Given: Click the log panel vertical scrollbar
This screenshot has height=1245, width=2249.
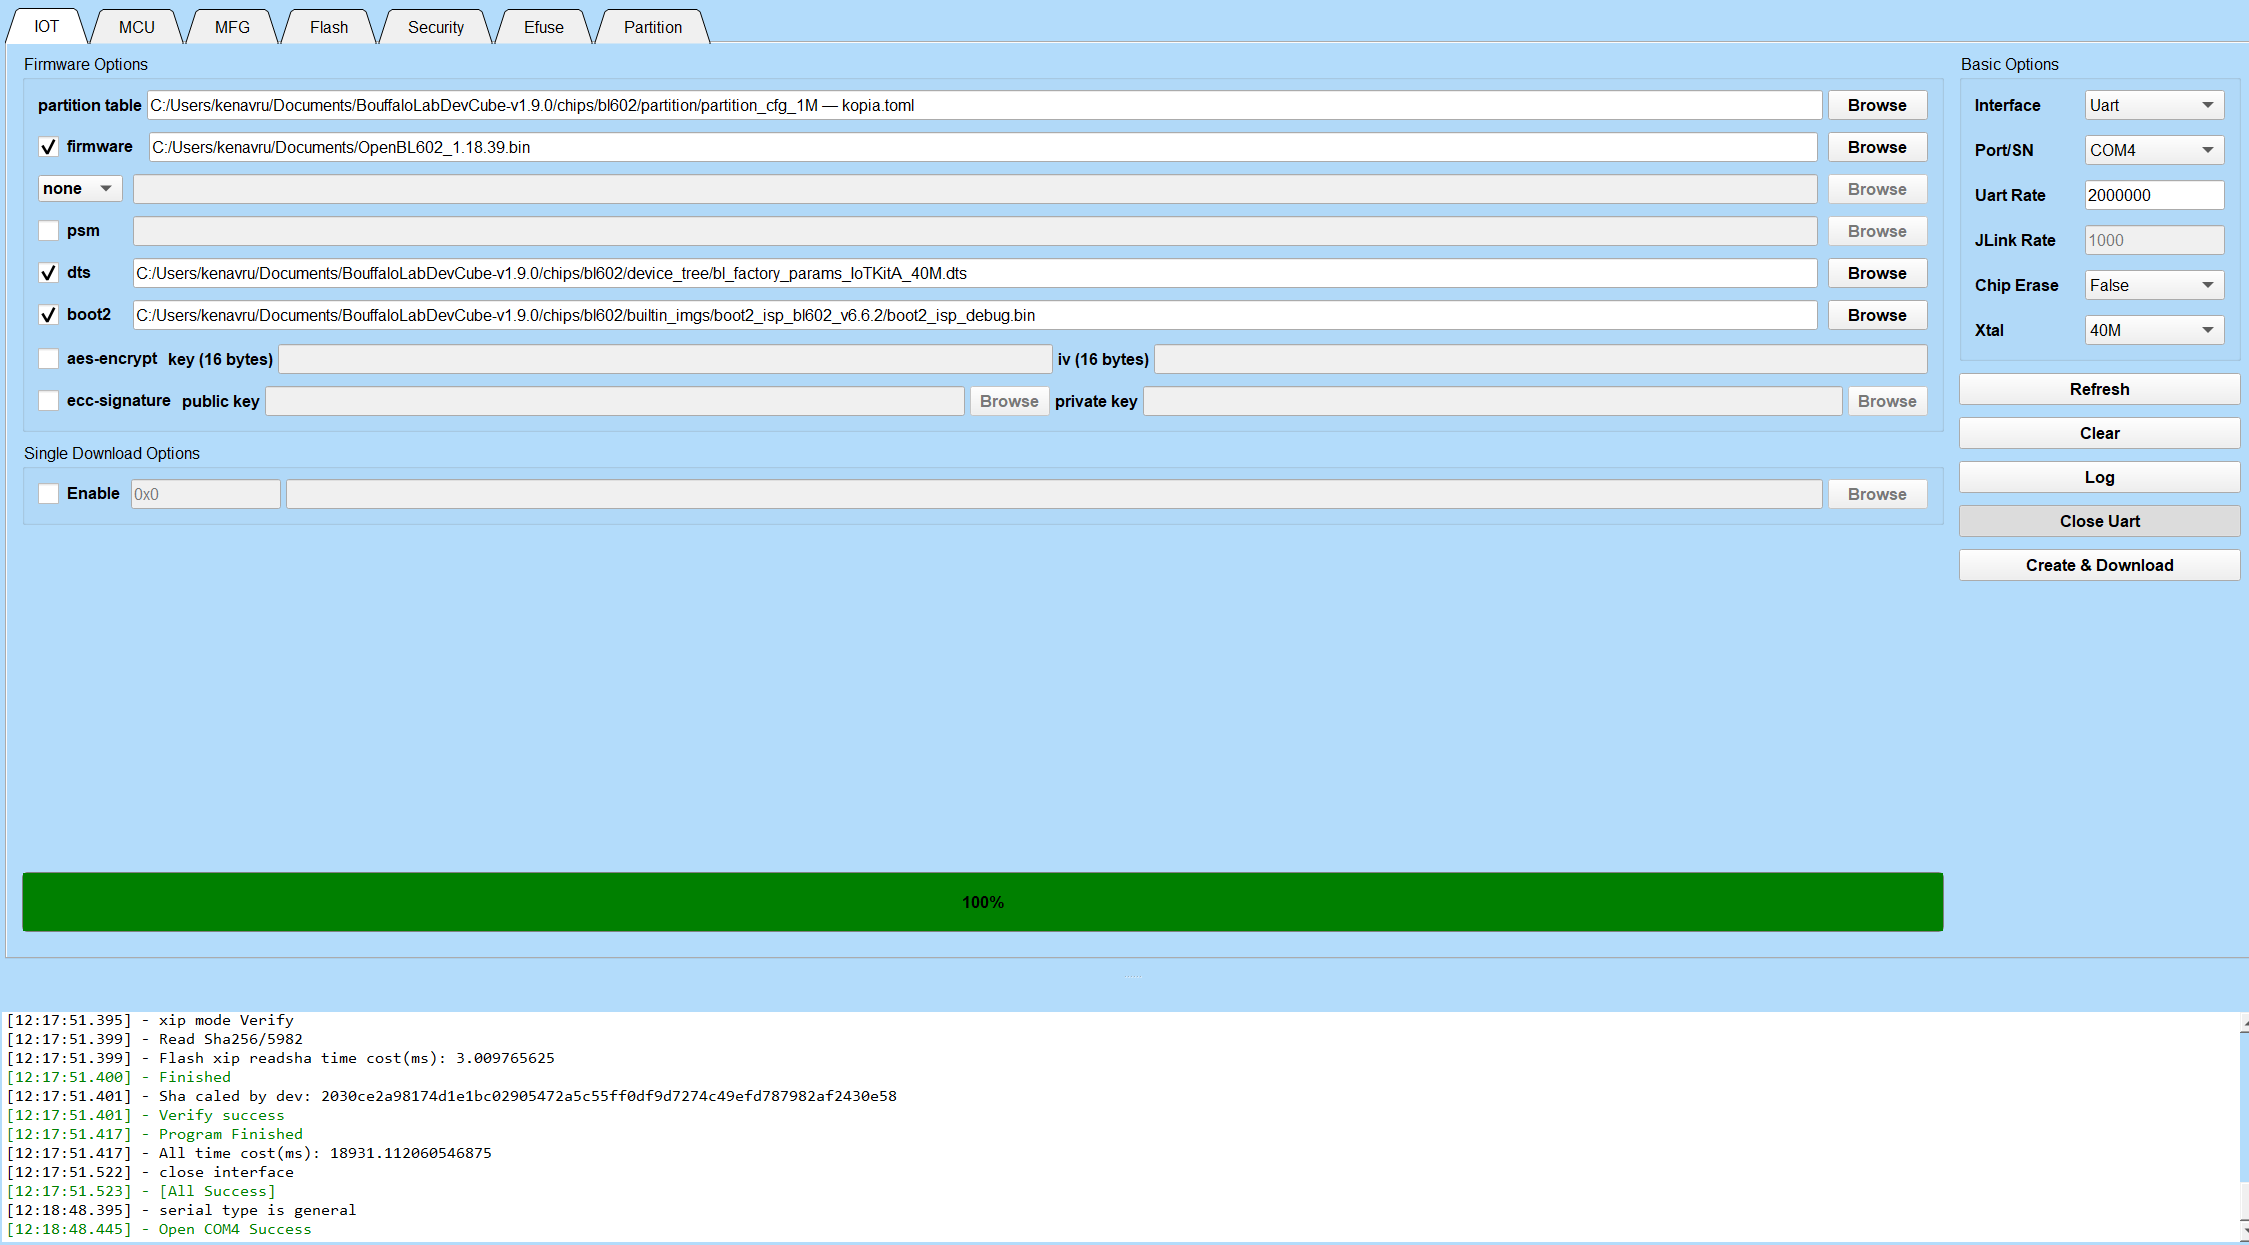Looking at the screenshot, I should point(2244,1127).
